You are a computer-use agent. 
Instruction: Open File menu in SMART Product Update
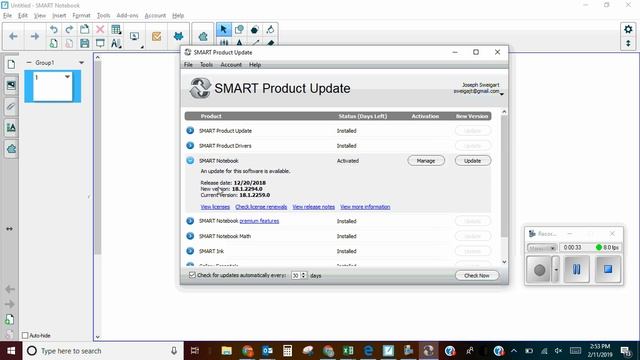click(x=188, y=64)
